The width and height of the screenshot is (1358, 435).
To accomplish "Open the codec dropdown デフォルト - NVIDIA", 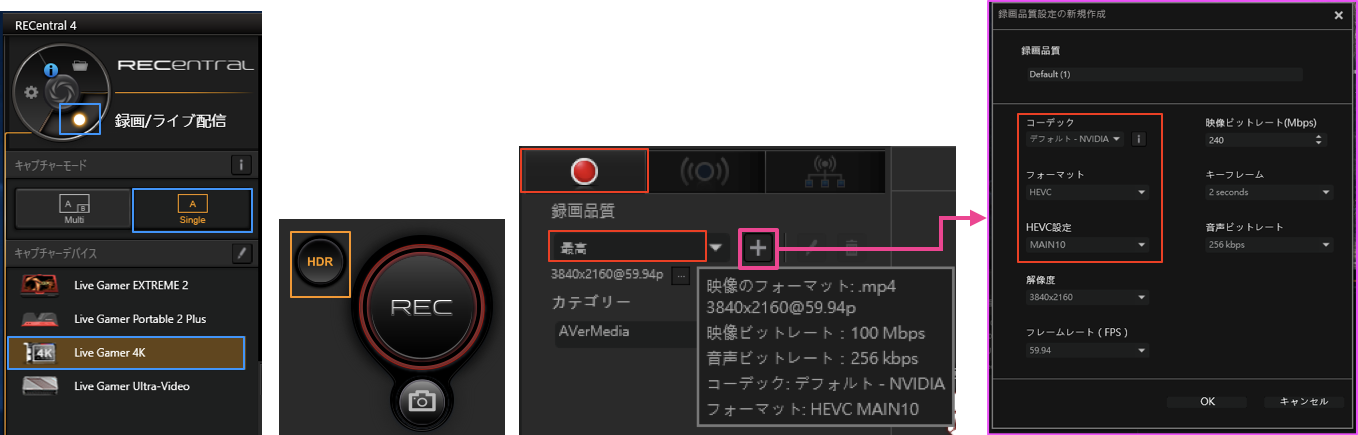I will tap(1074, 139).
